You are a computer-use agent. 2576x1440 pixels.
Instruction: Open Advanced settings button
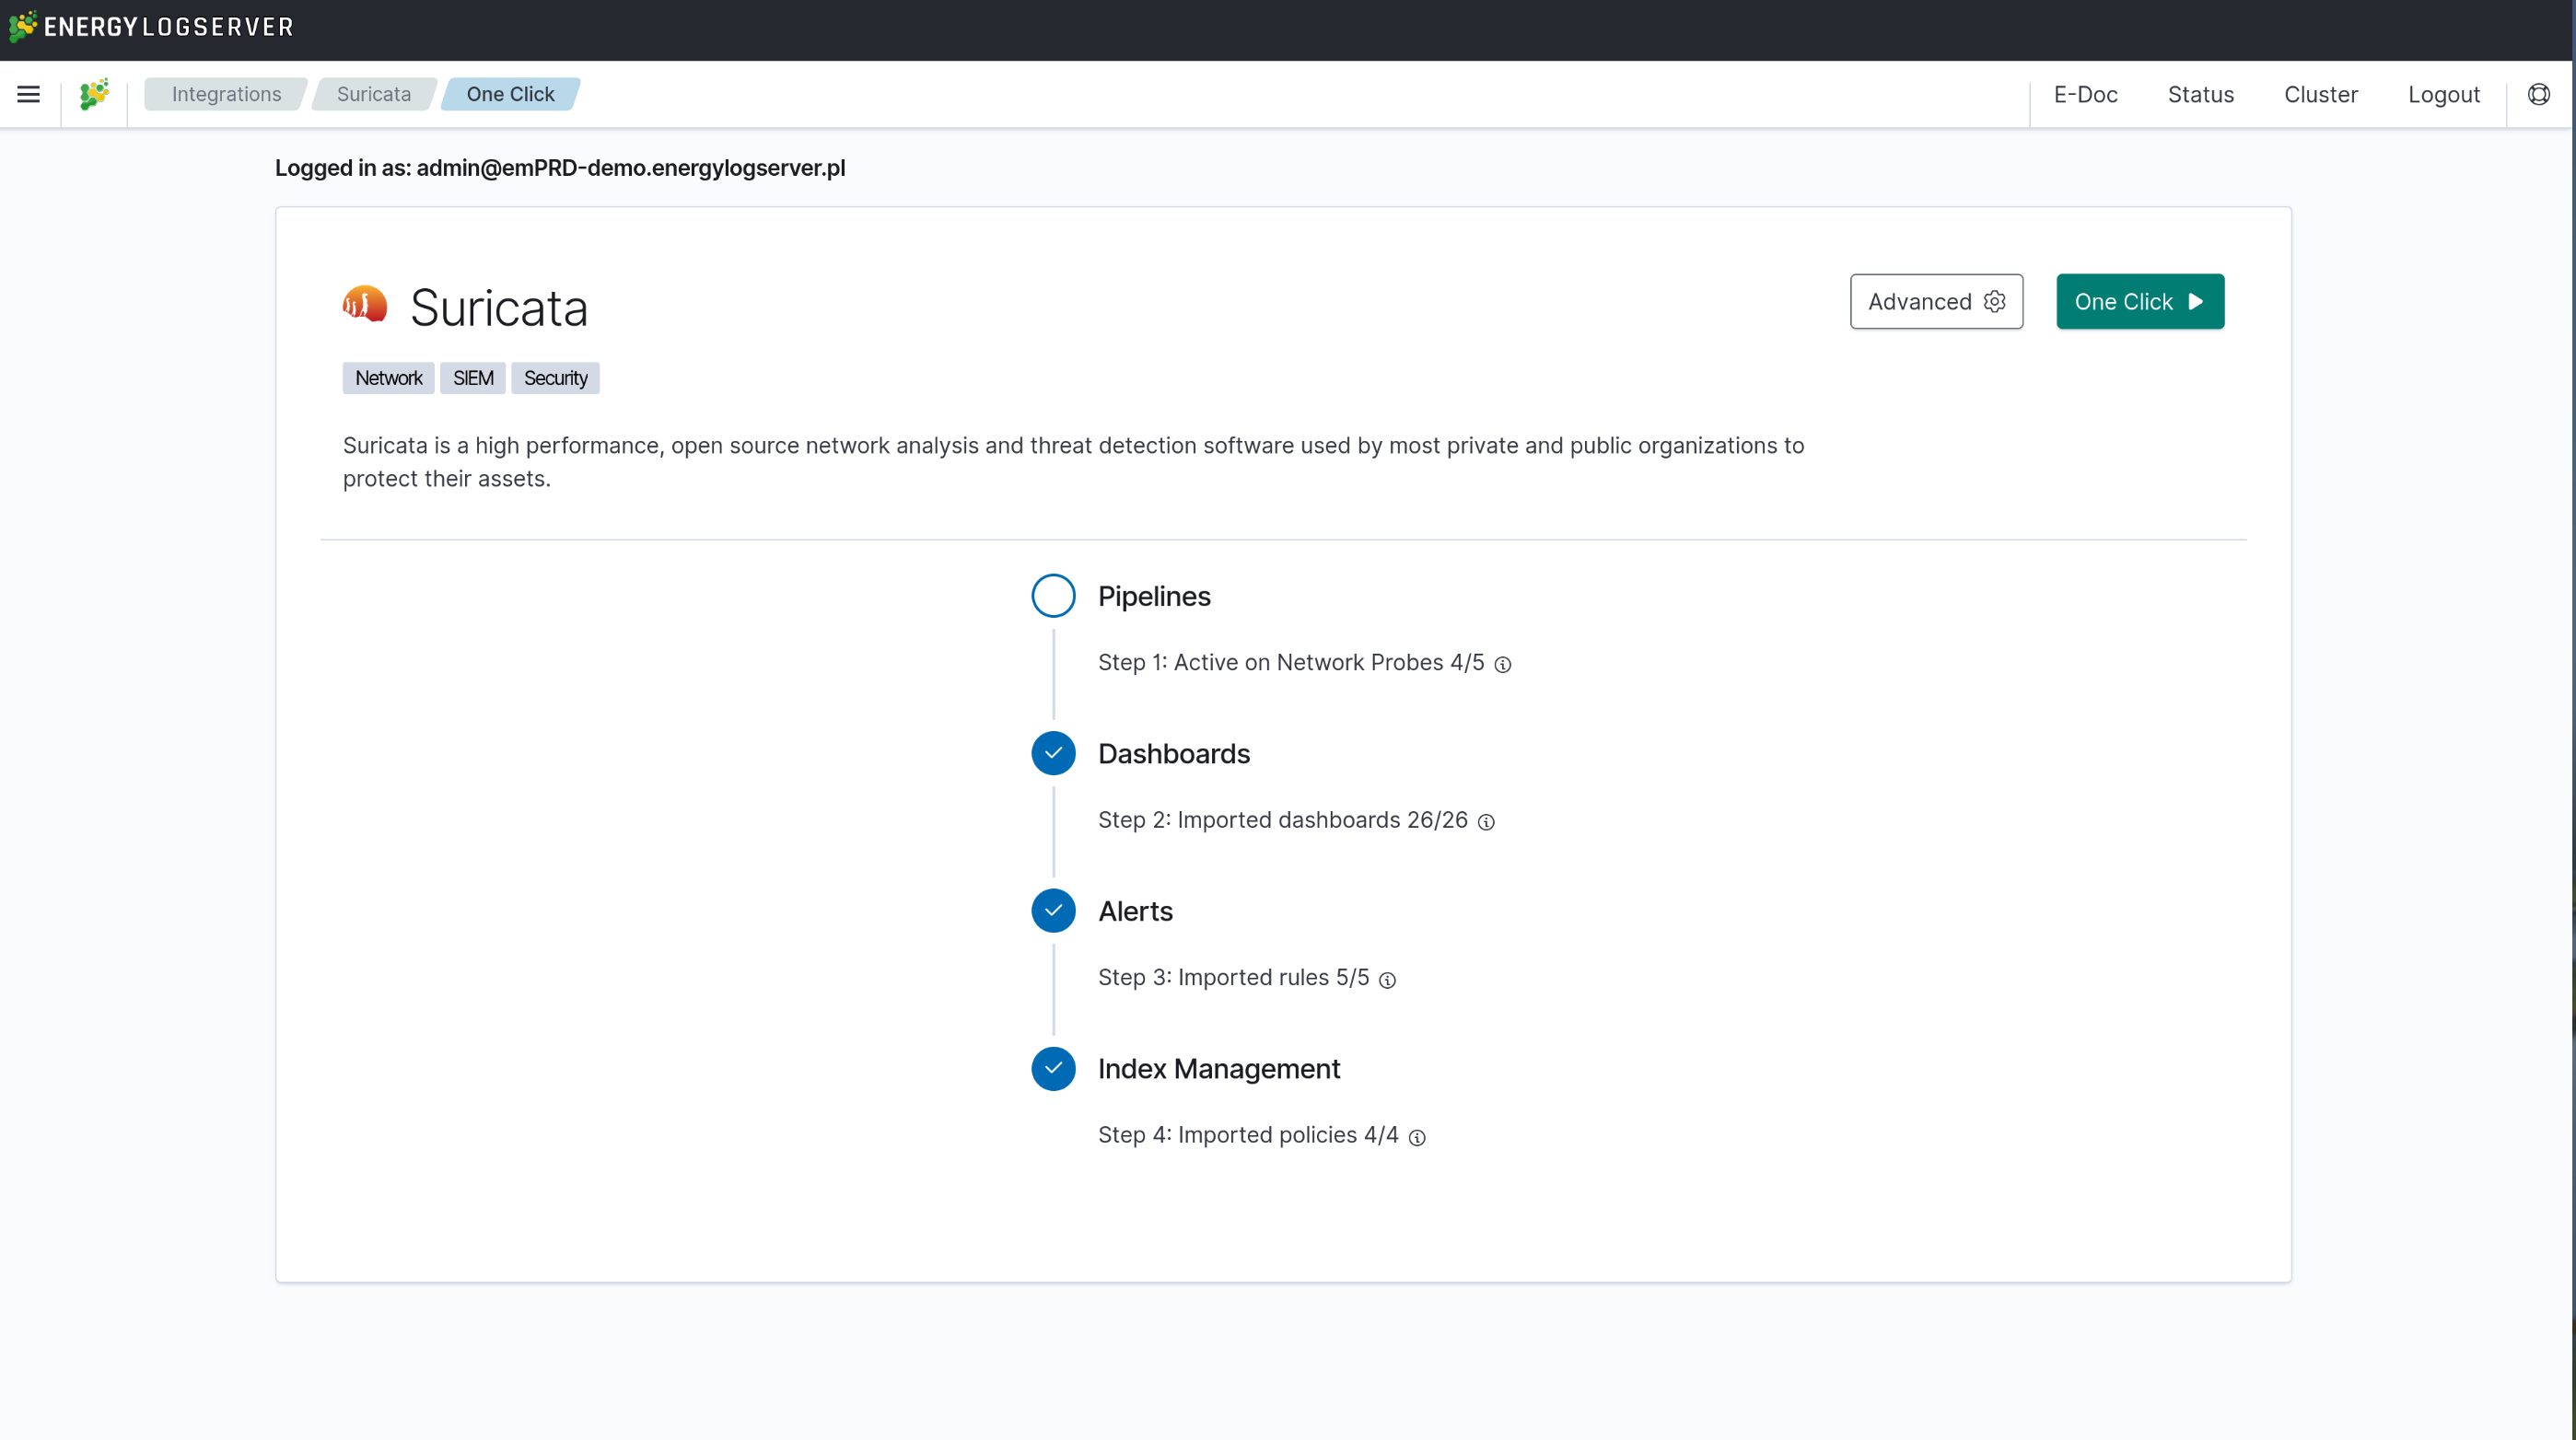coord(1936,301)
